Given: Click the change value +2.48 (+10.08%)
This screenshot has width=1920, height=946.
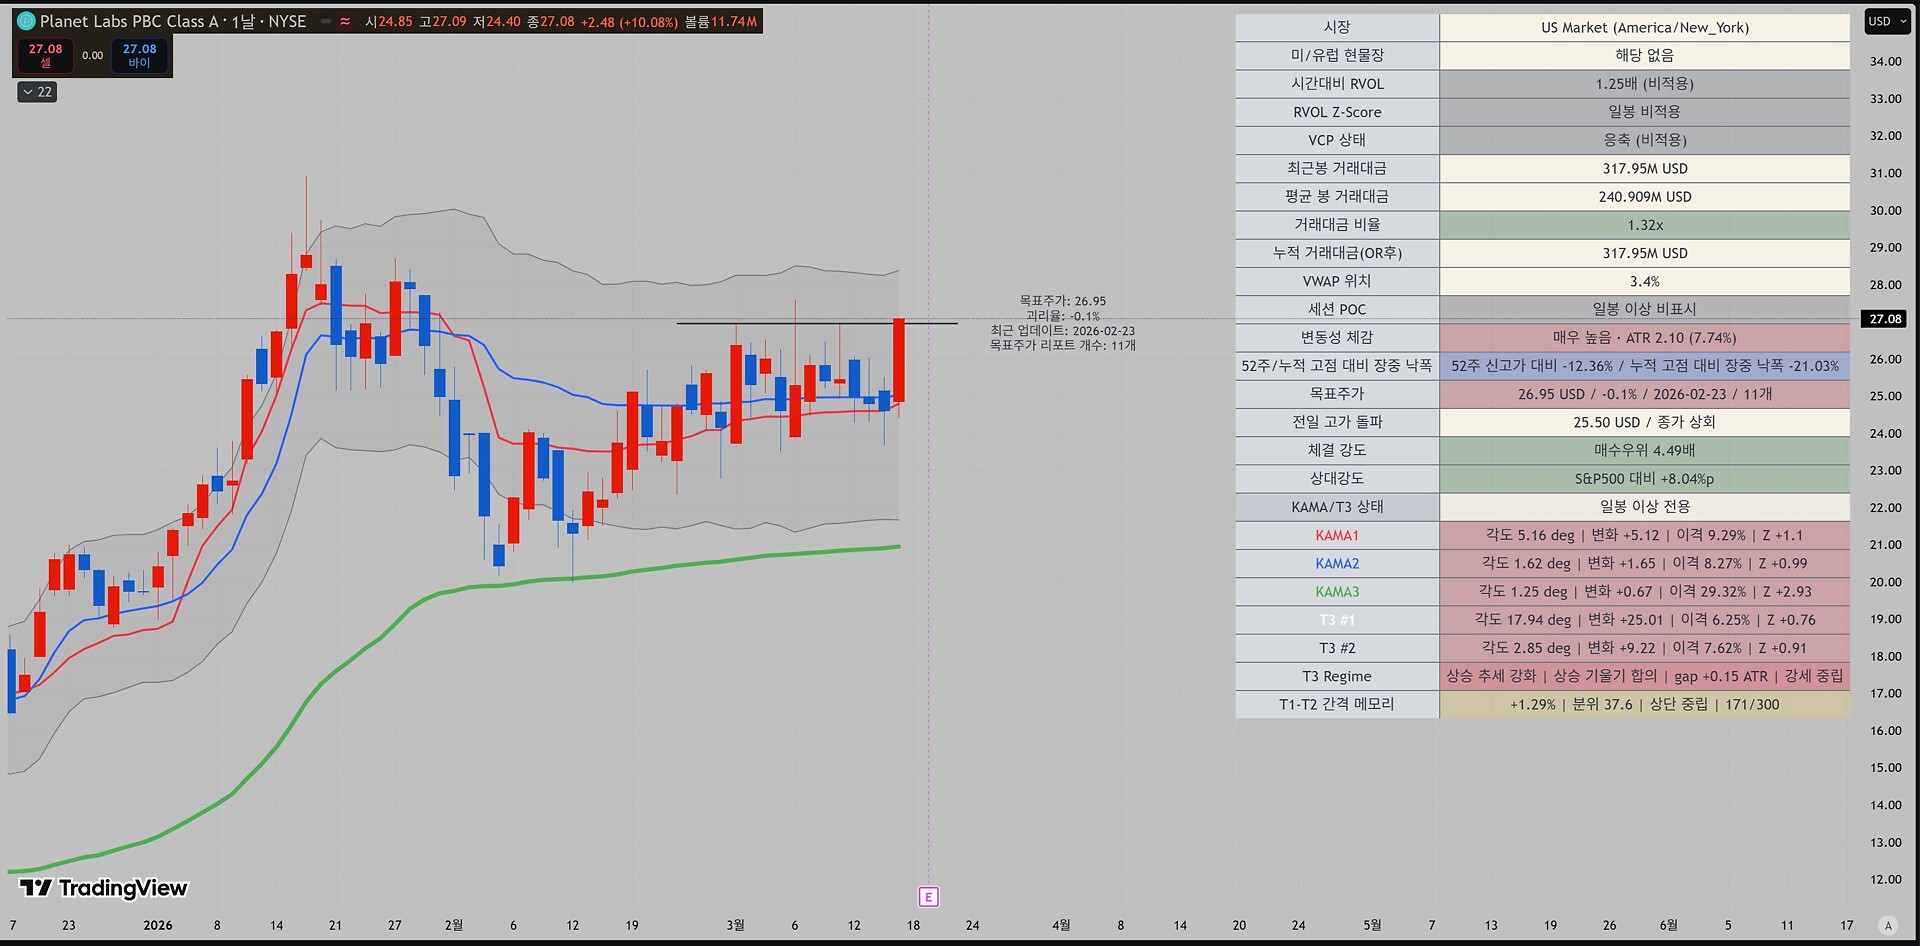Looking at the screenshot, I should [629, 21].
